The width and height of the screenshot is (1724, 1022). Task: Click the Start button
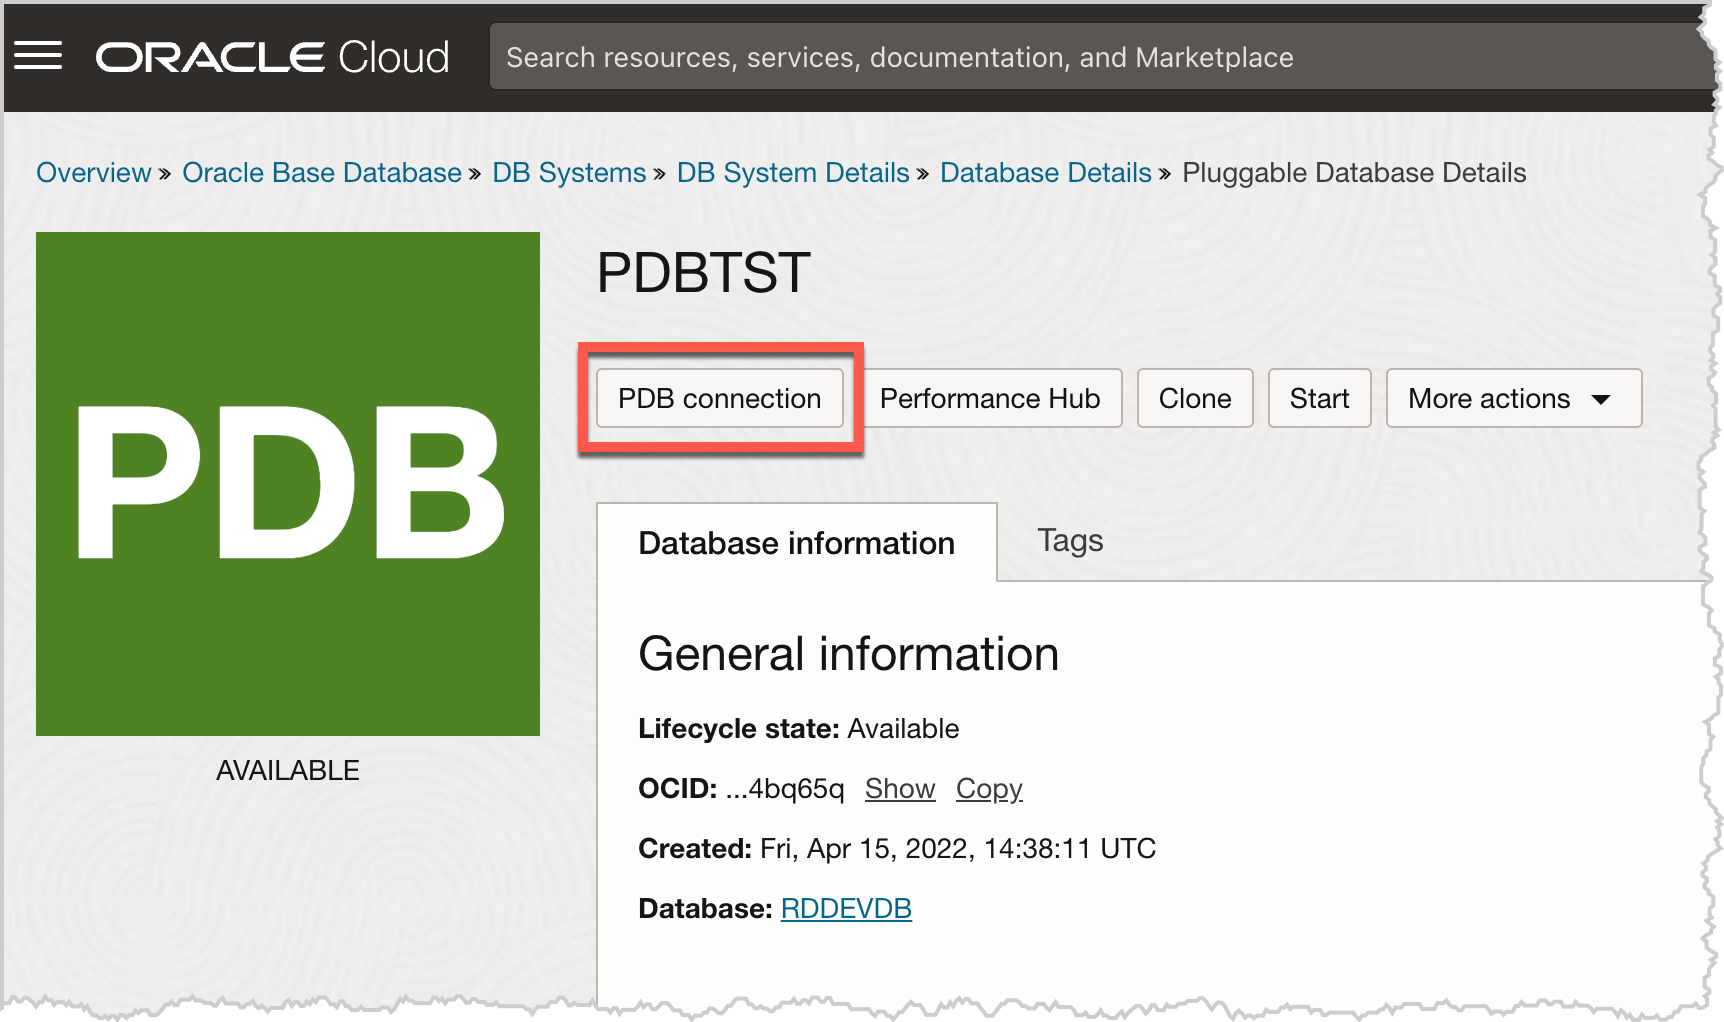pos(1319,398)
